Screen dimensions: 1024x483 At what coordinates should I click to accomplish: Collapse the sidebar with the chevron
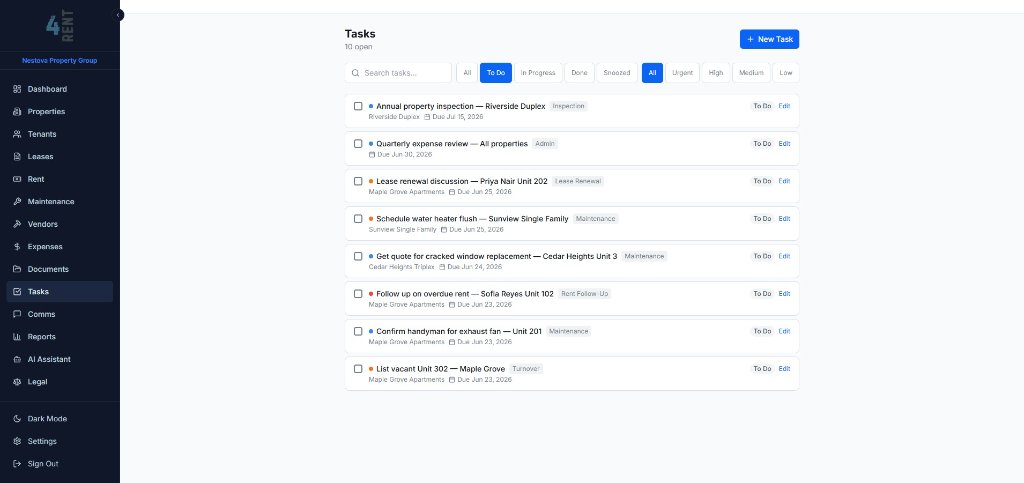point(118,15)
